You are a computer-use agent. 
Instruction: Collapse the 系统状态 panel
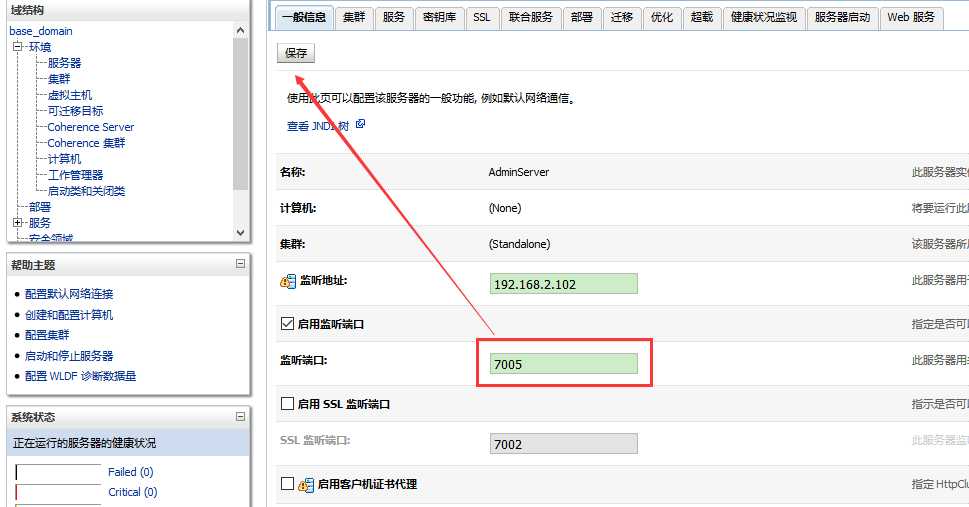coord(240,417)
